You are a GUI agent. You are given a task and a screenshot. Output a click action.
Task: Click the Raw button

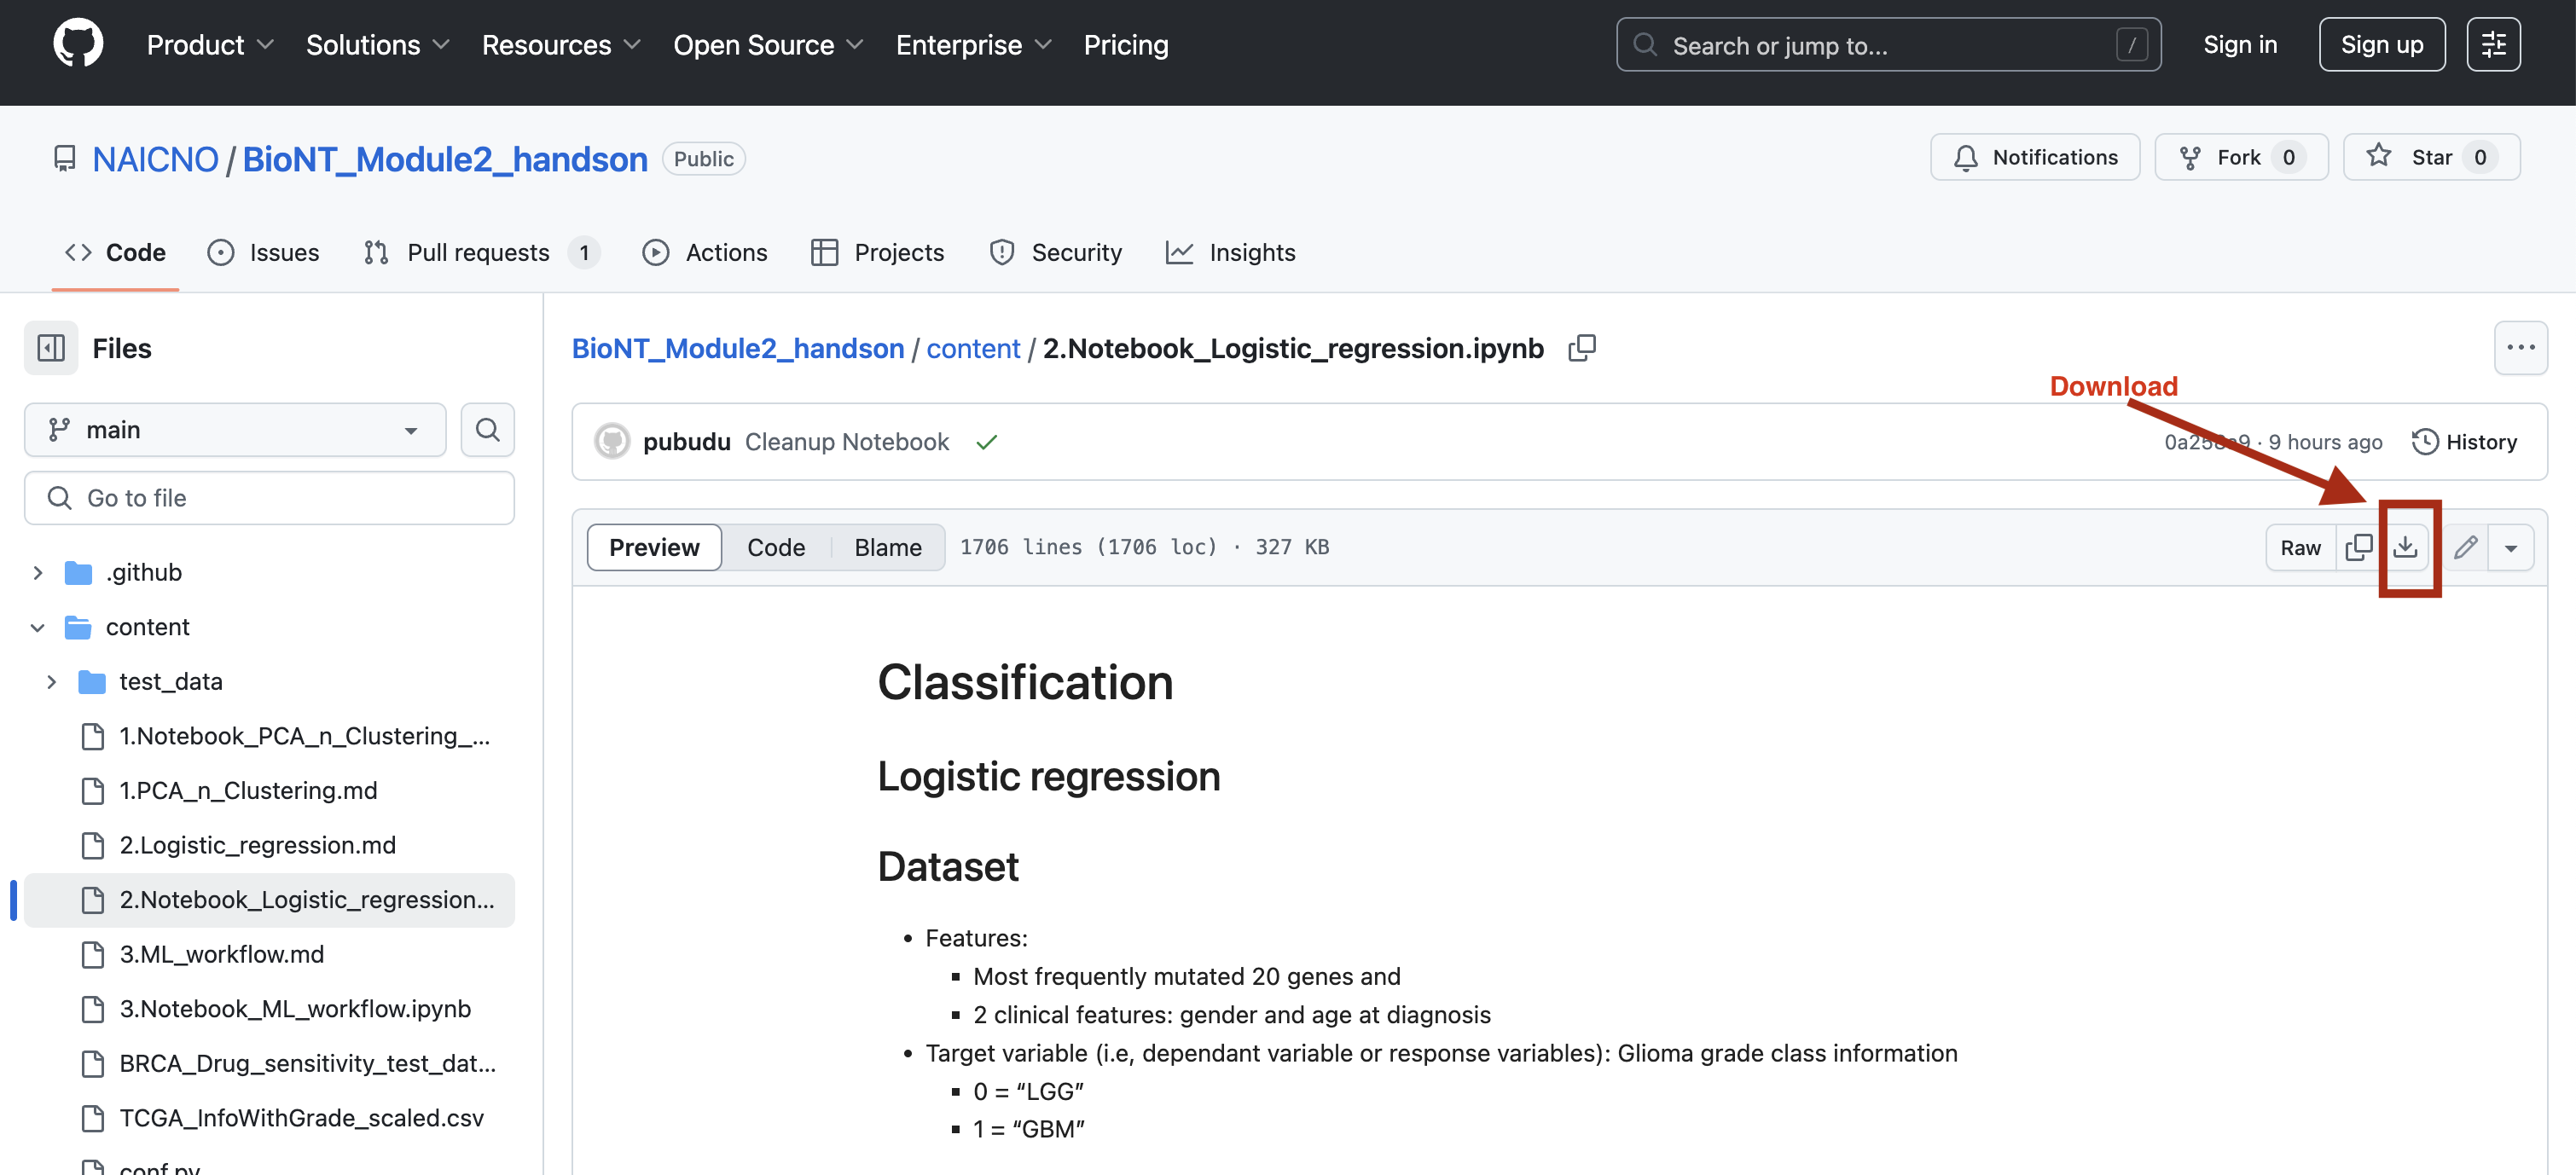pyautogui.click(x=2300, y=548)
